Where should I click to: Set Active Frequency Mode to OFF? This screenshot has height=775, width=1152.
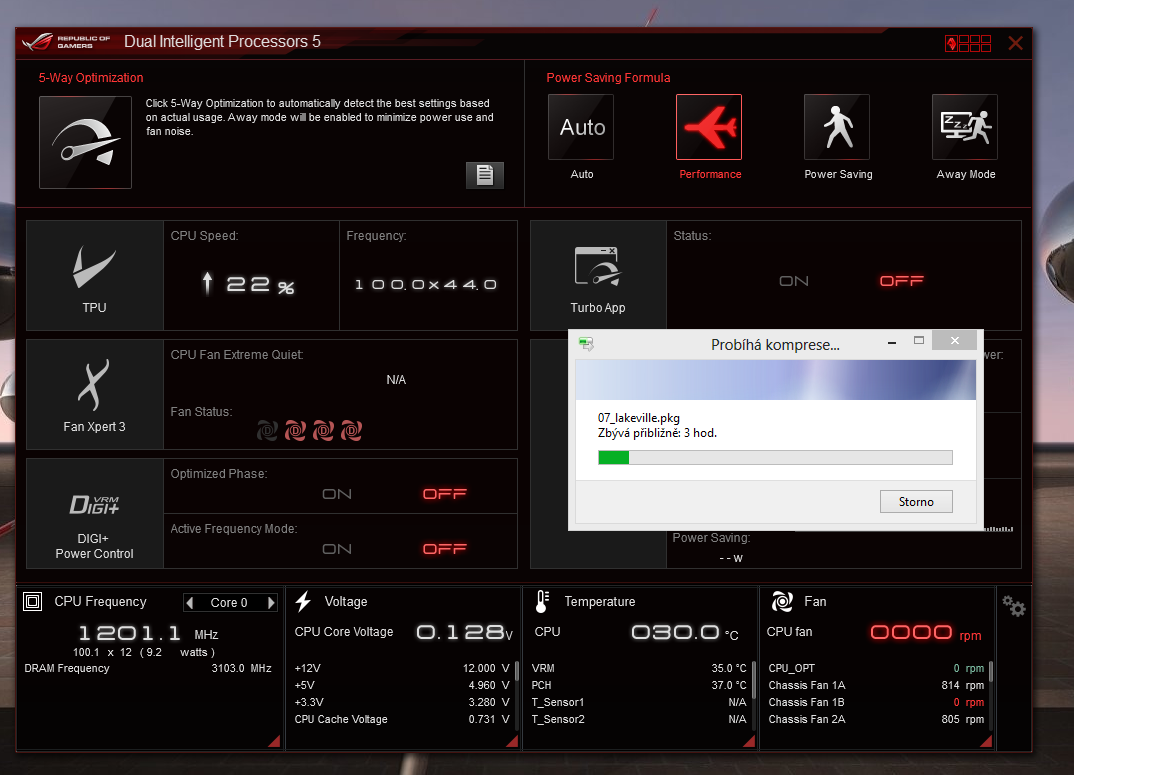(445, 549)
